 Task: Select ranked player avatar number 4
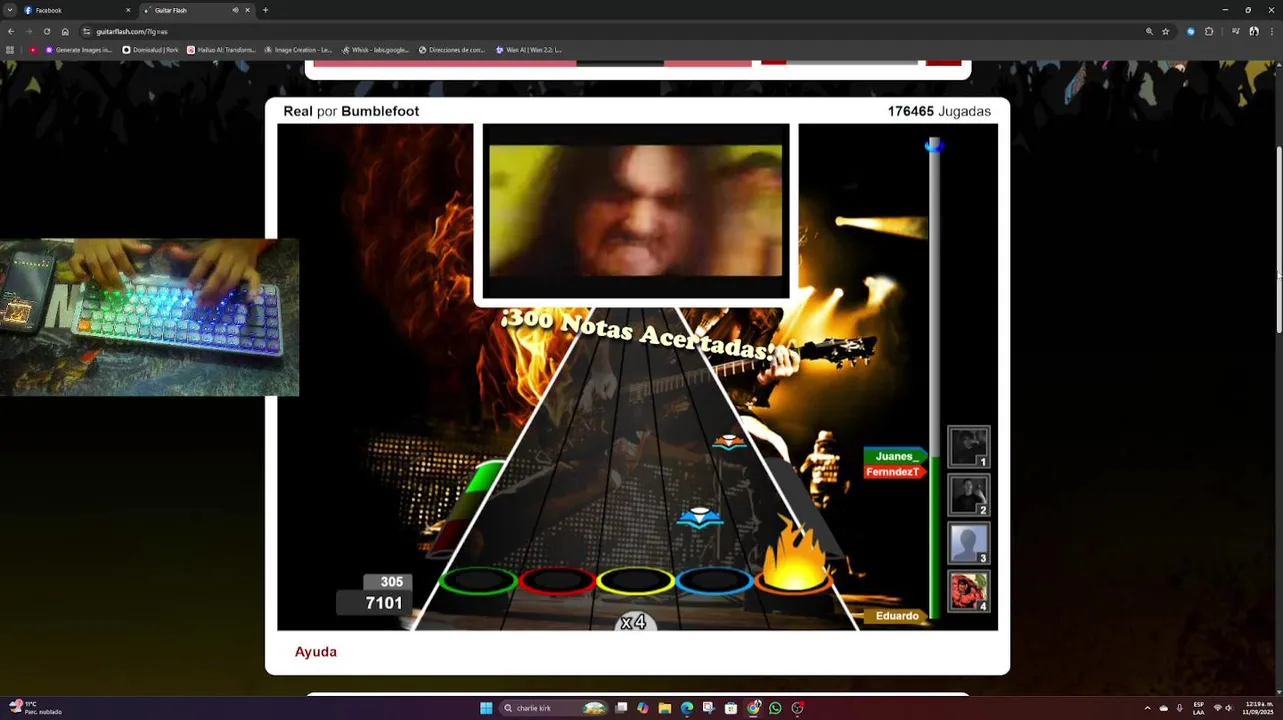click(968, 591)
